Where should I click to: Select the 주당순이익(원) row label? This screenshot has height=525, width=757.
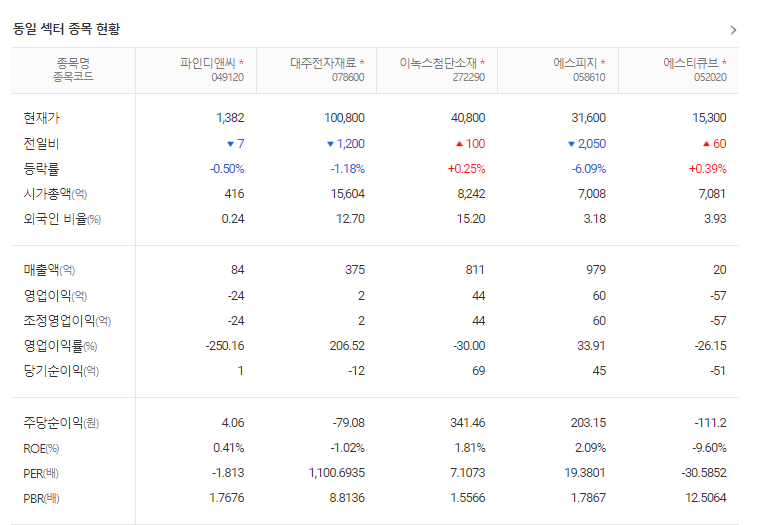click(61, 423)
